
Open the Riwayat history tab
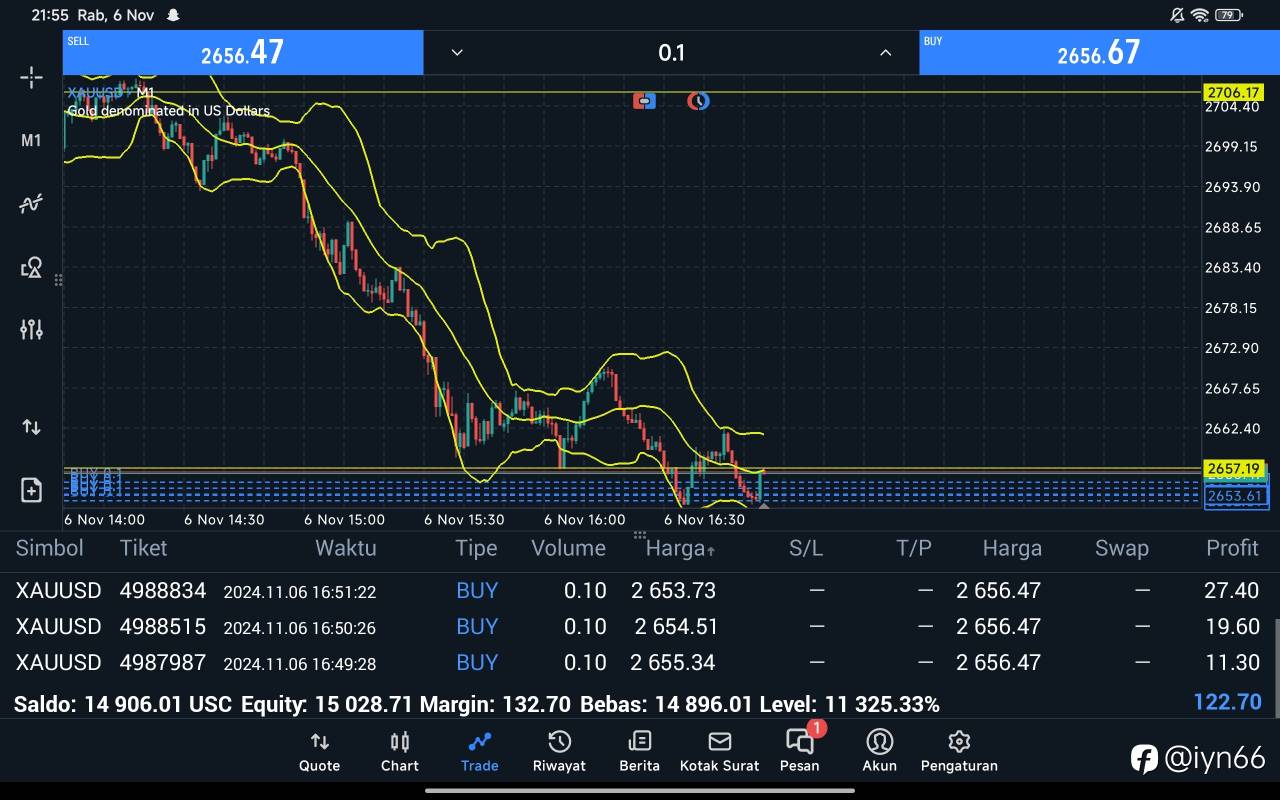tap(559, 751)
